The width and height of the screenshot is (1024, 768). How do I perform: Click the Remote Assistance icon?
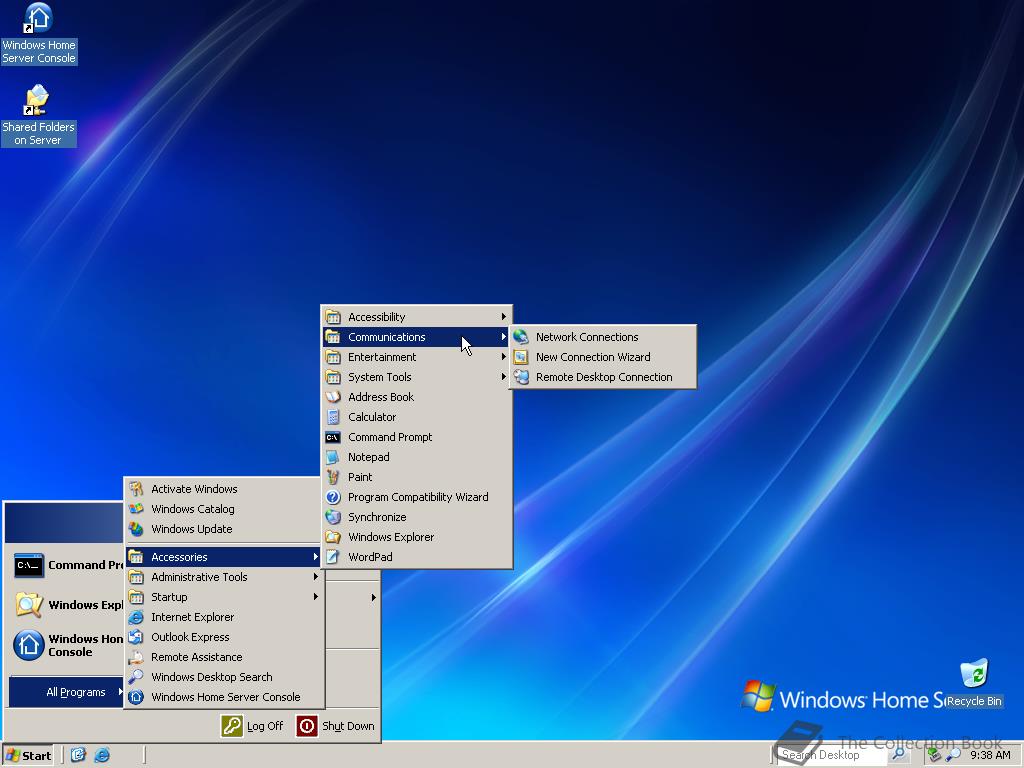coord(136,657)
